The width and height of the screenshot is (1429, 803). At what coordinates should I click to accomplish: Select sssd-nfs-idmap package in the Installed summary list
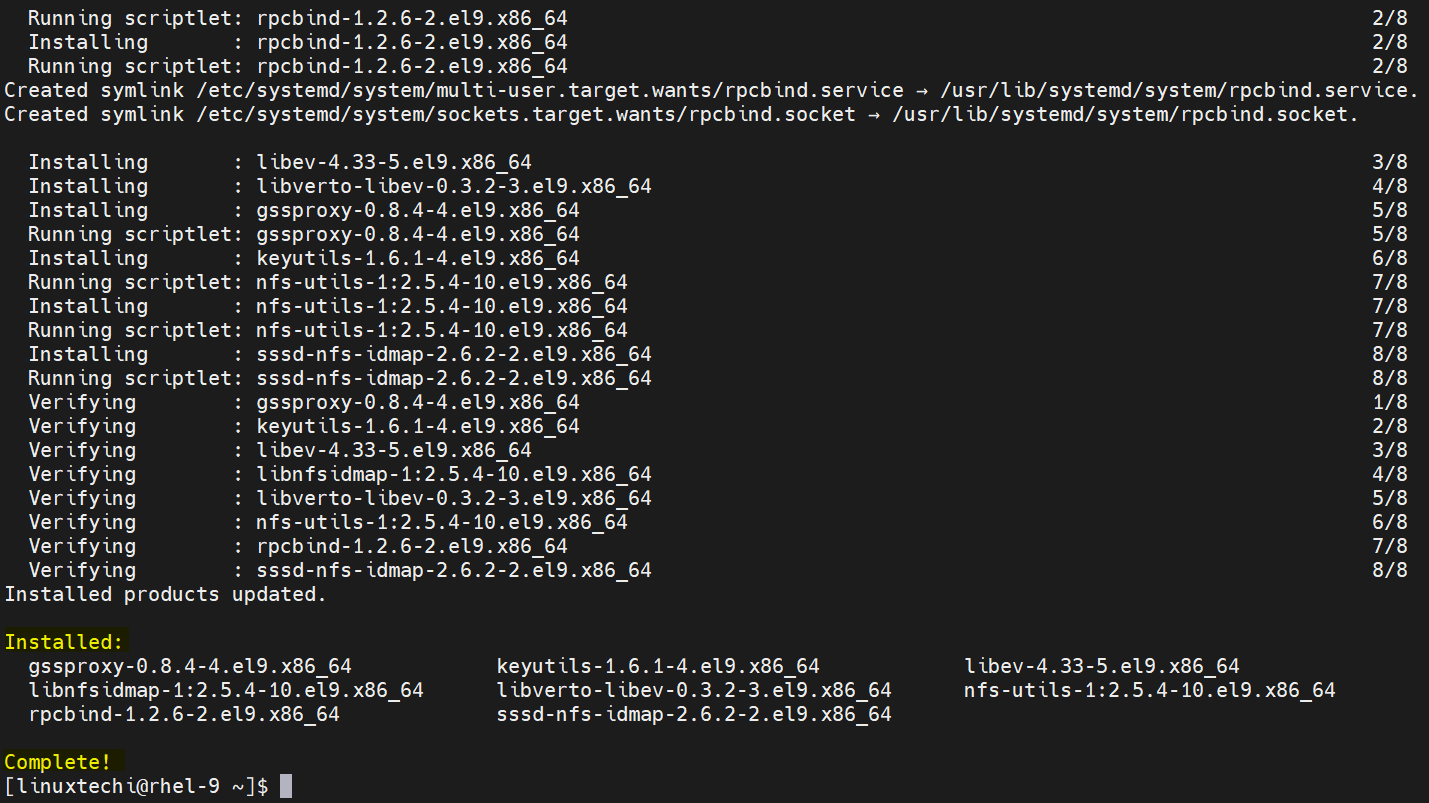pyautogui.click(x=694, y=714)
